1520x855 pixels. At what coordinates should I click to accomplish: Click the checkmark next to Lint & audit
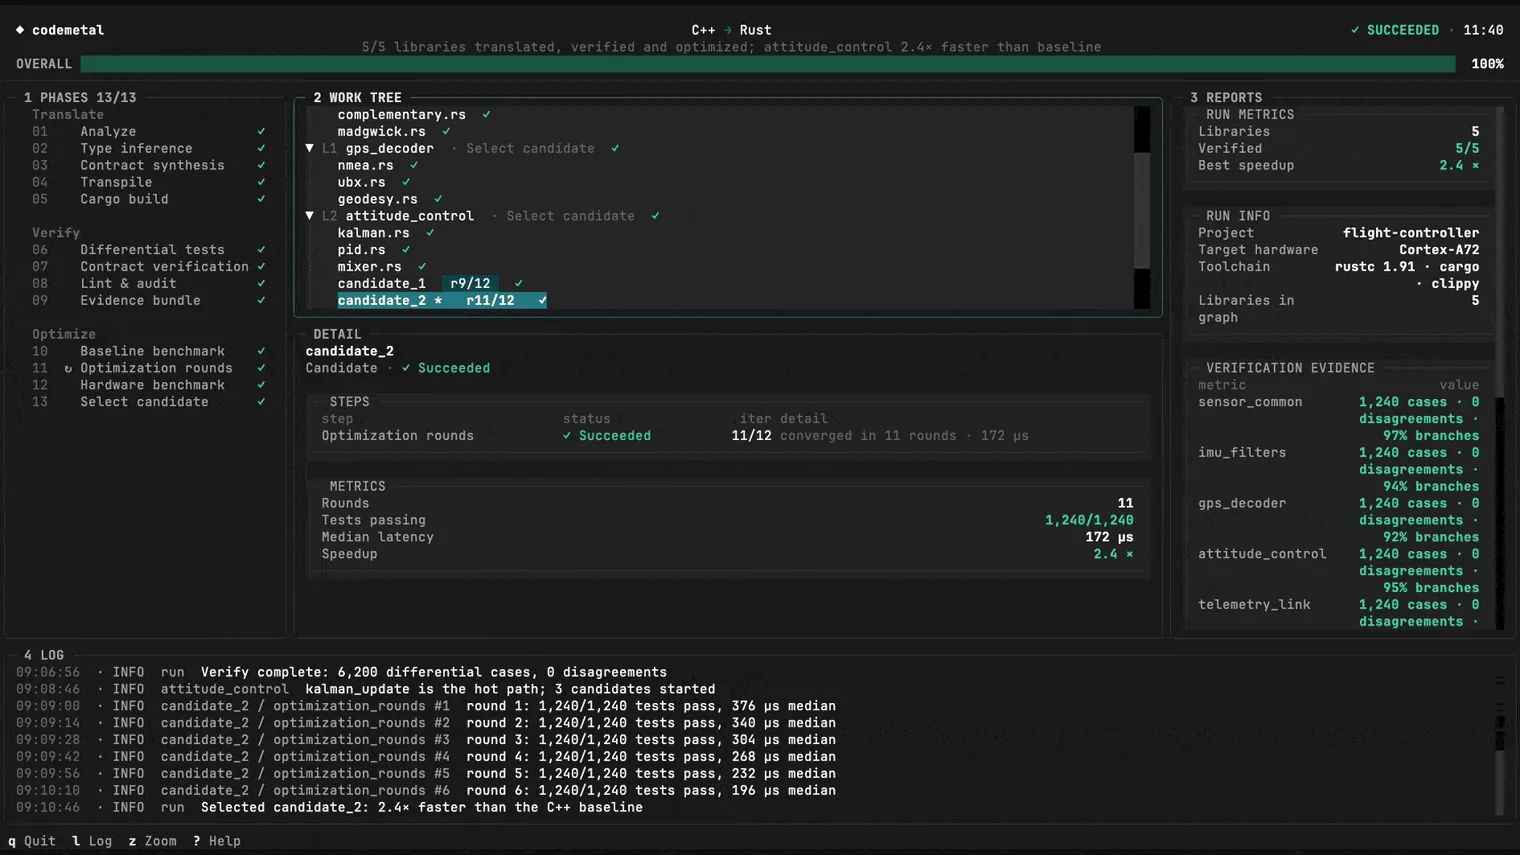[261, 283]
